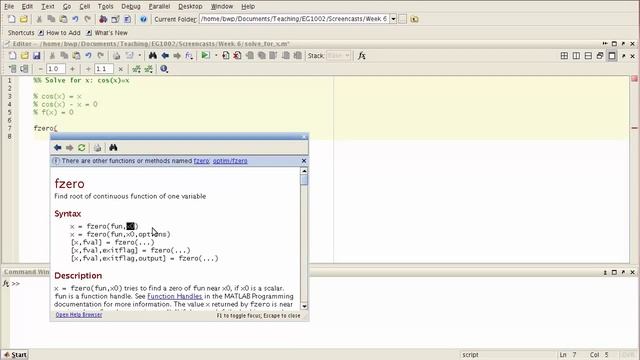
Task: Open the Function Handles documentation link
Action: coord(175,296)
